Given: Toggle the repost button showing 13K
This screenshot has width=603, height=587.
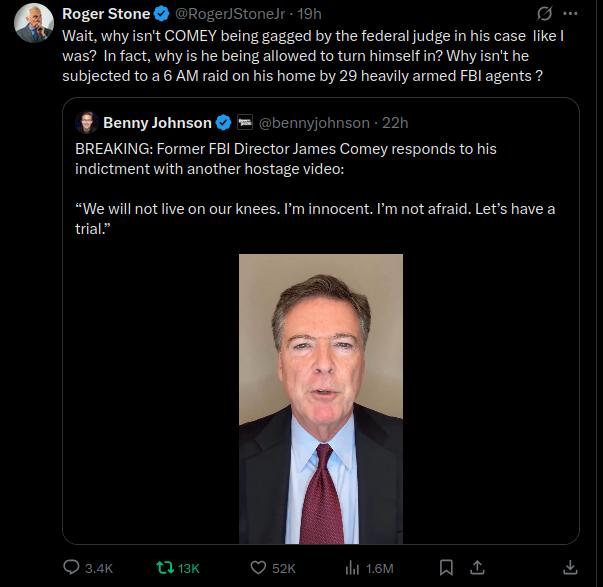Looking at the screenshot, I should point(166,568).
